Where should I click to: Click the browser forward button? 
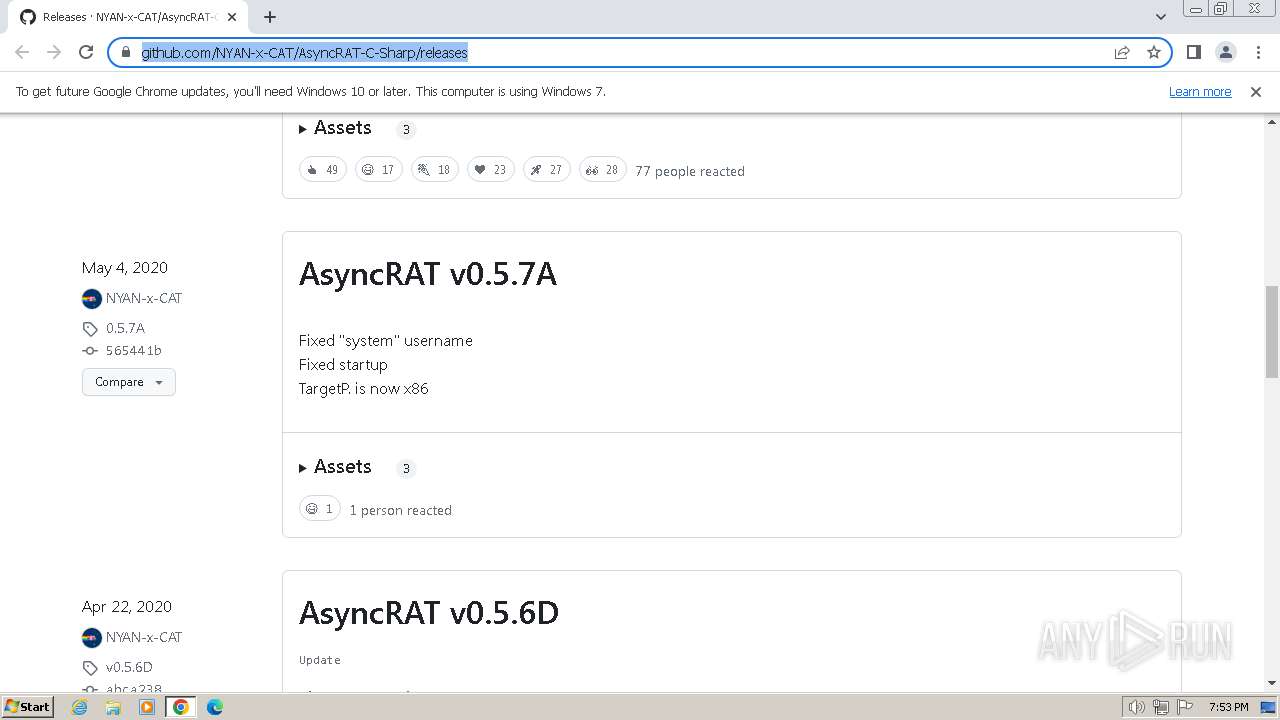54,52
